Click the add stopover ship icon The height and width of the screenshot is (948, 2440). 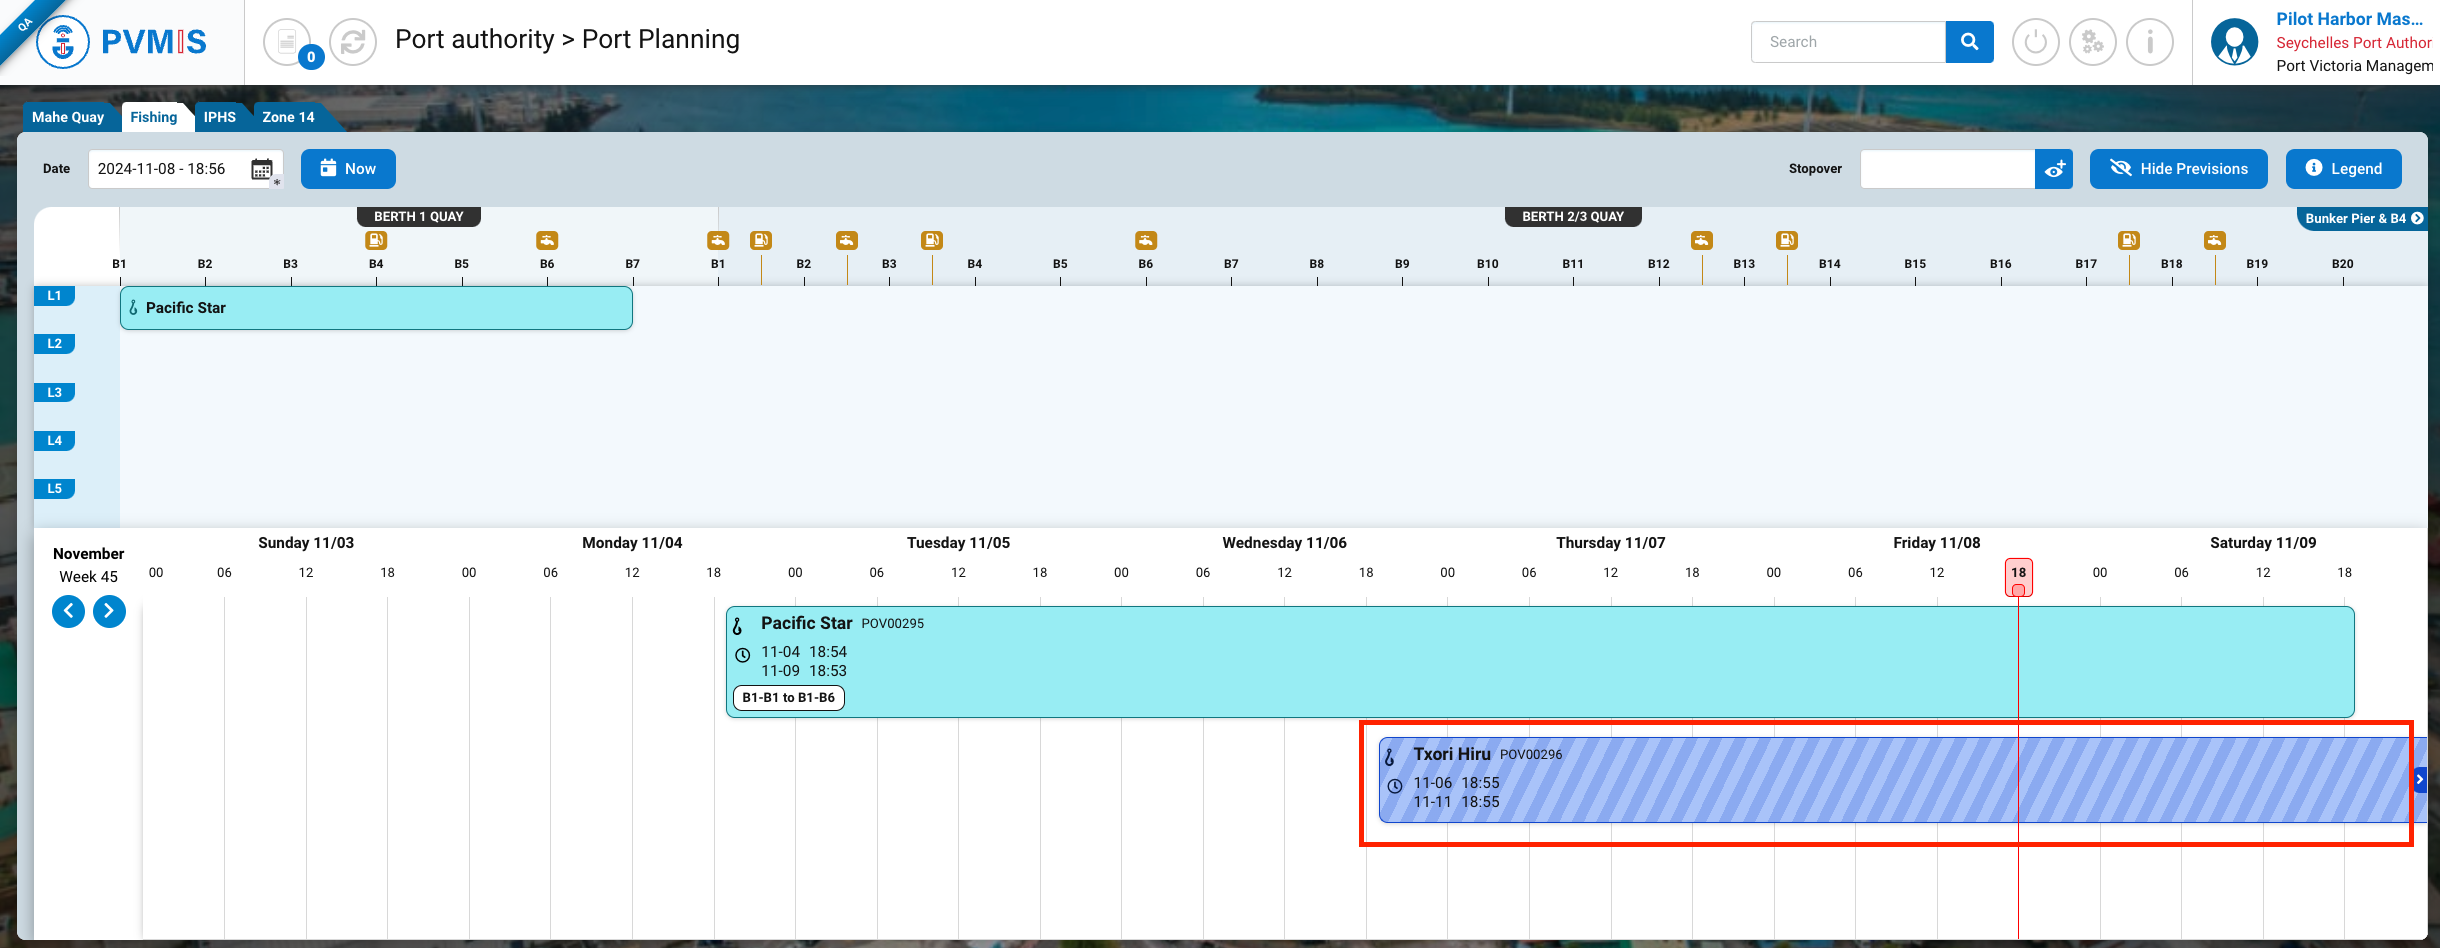pos(2054,169)
